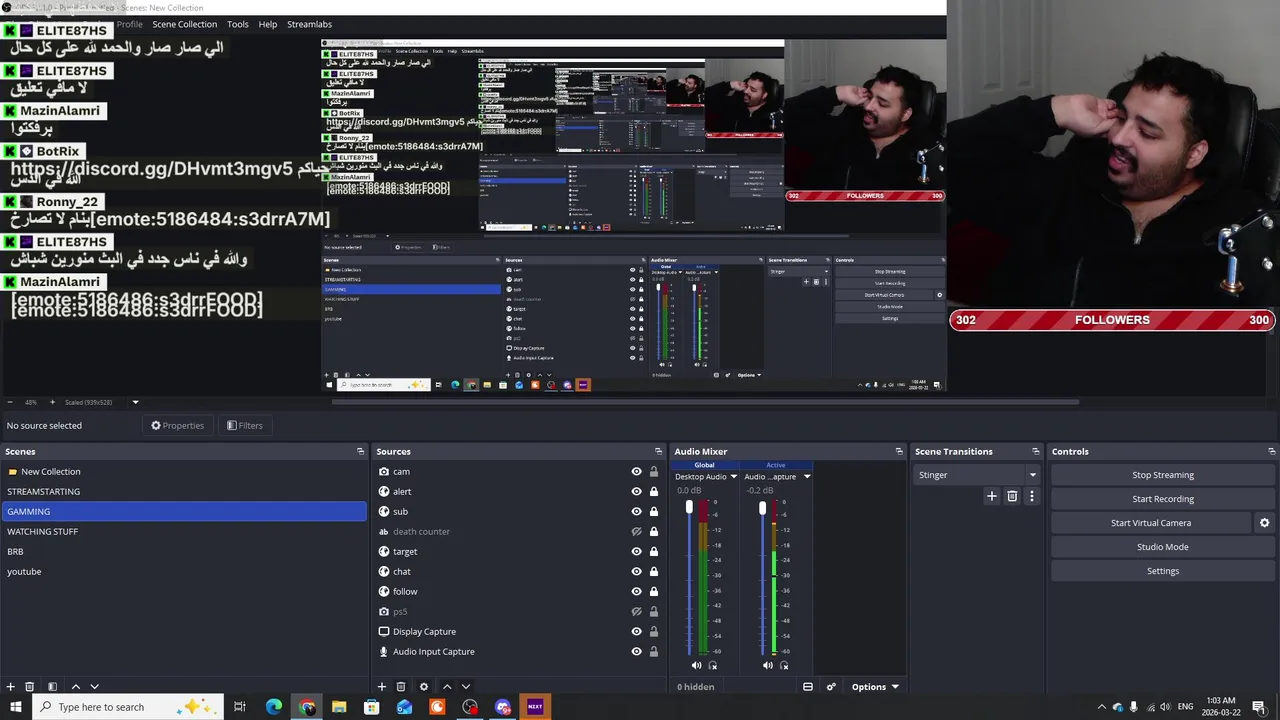This screenshot has width=1280, height=720.
Task: Move source up in Sources toolbar
Action: pos(446,687)
